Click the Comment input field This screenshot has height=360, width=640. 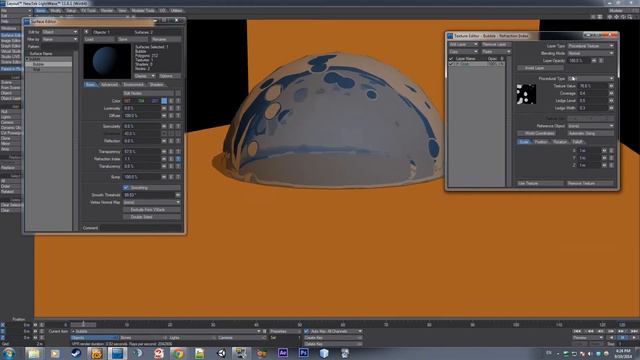pos(142,228)
